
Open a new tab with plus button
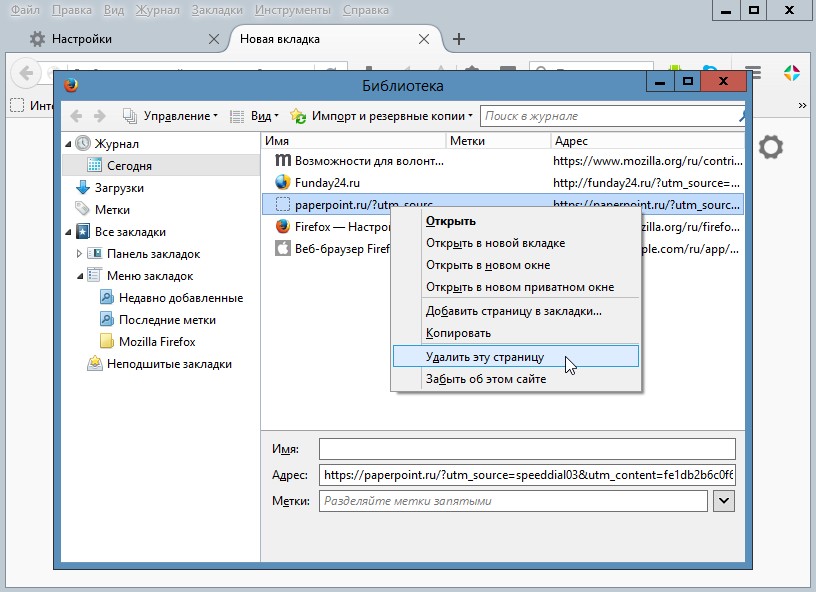click(x=458, y=39)
